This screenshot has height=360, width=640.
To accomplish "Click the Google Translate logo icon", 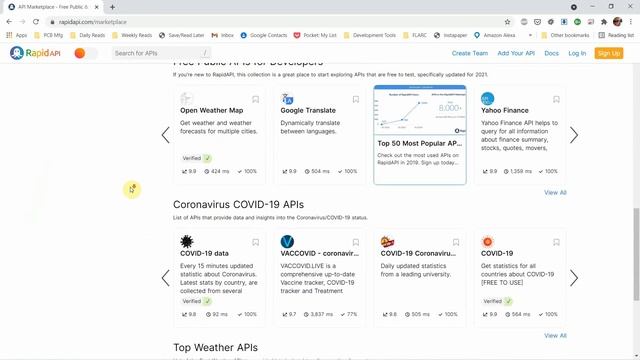I will point(287,98).
